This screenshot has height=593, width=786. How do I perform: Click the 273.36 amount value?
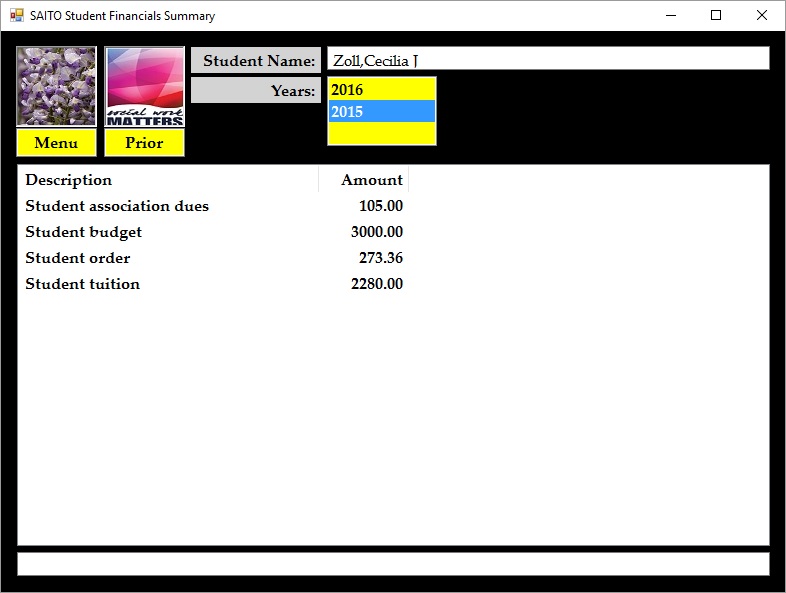(381, 258)
